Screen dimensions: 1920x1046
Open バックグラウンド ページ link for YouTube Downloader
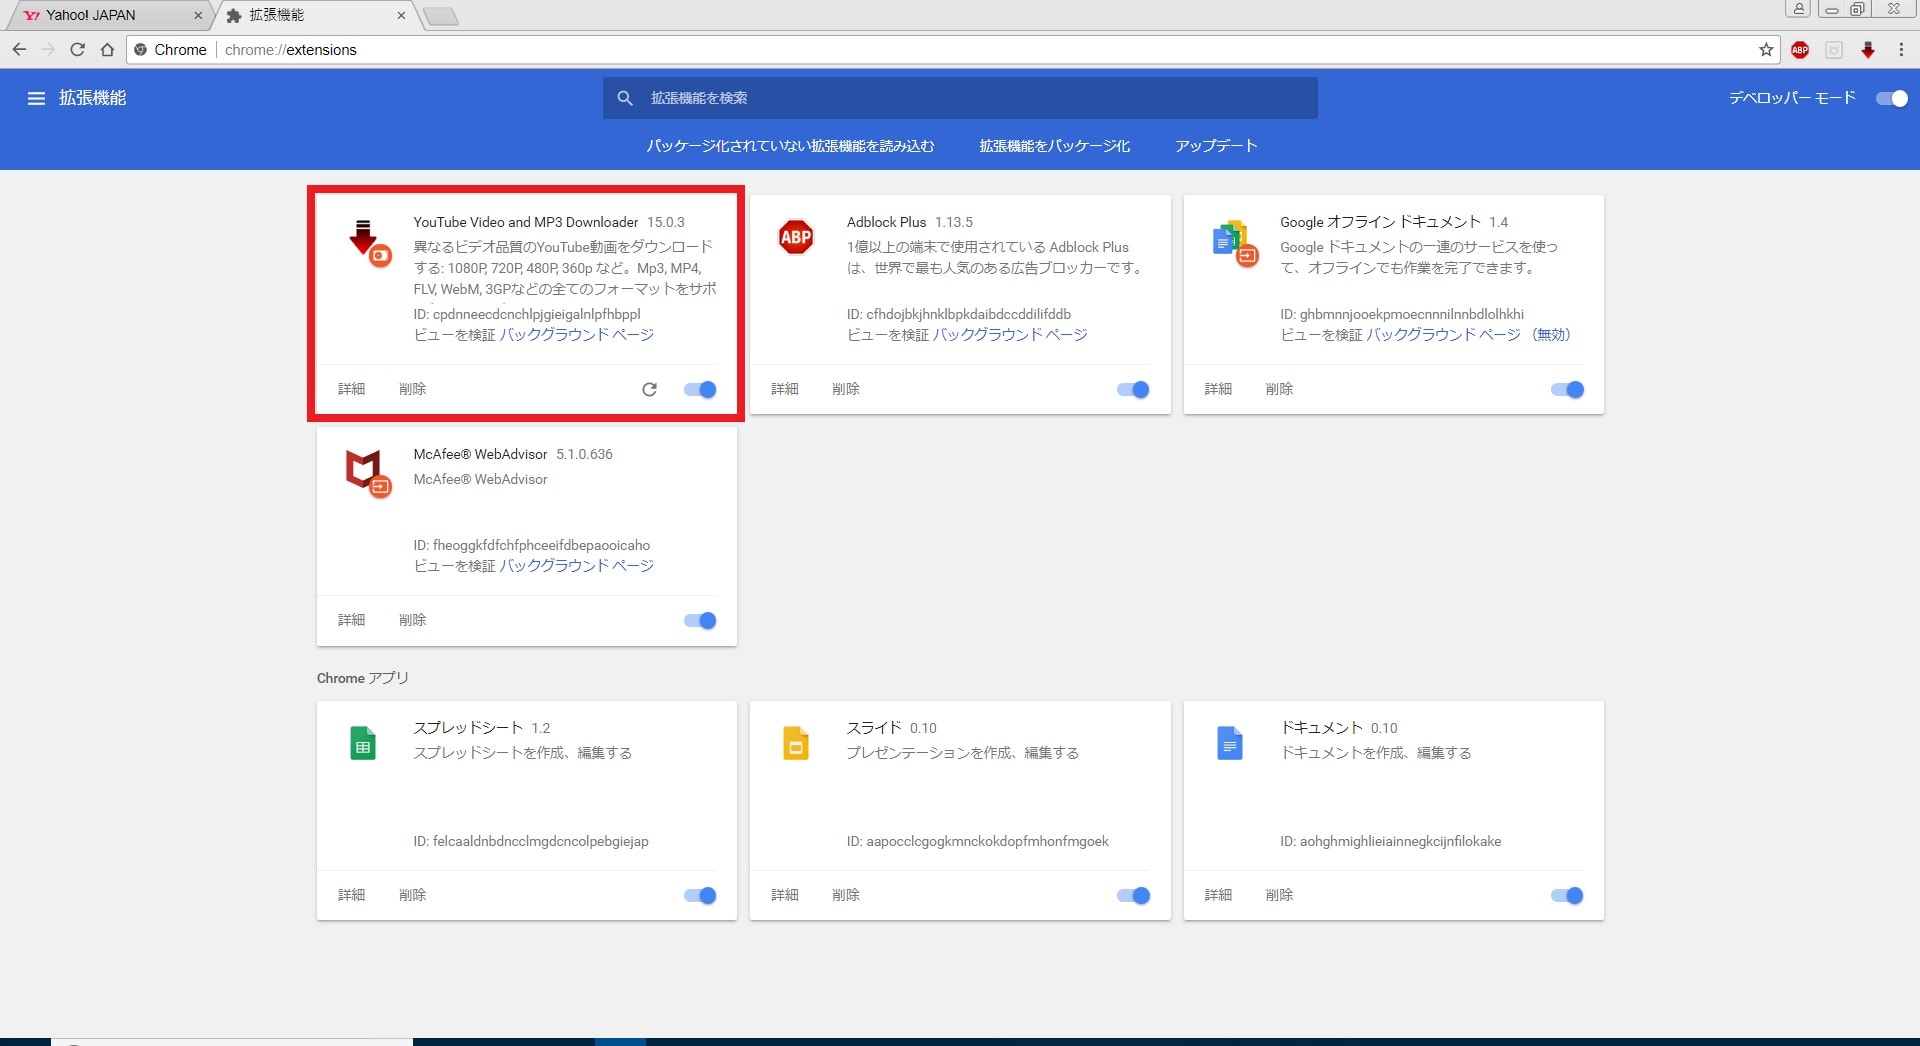pyautogui.click(x=577, y=335)
